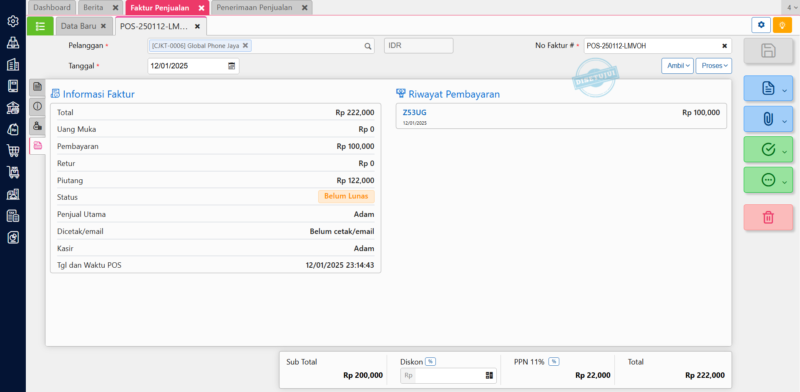Click the green list view button
800x392 pixels.
pos(40,26)
